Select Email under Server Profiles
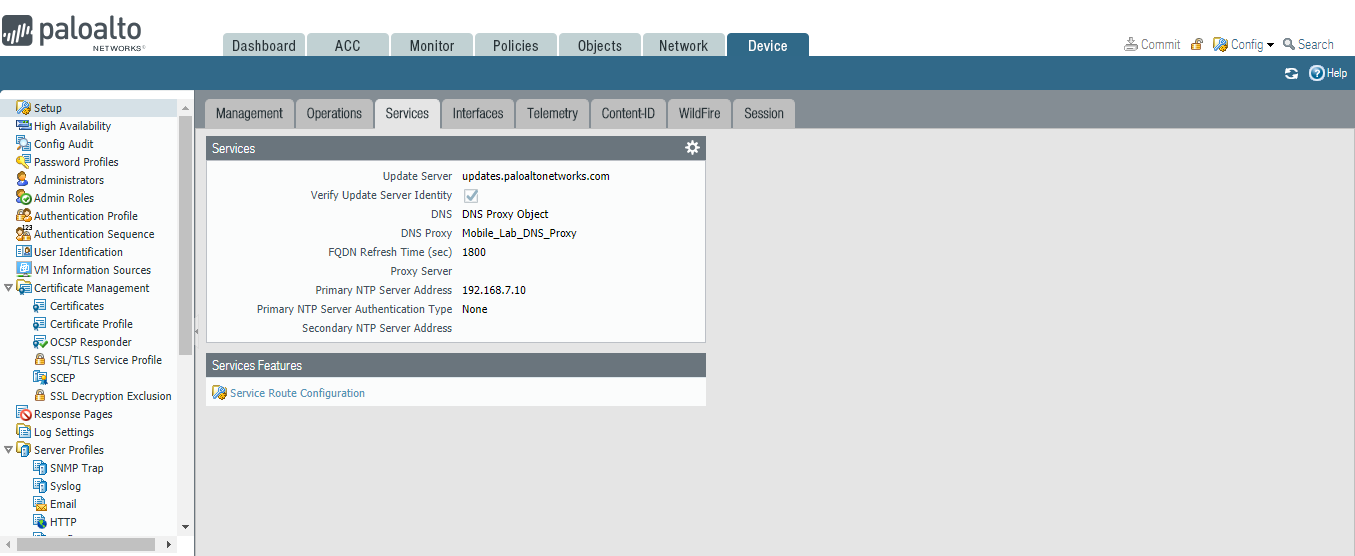Viewport: 1355px width, 556px height. click(x=63, y=504)
